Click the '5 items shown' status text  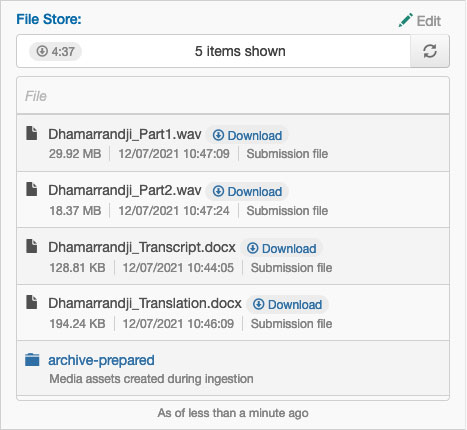[x=240, y=51]
